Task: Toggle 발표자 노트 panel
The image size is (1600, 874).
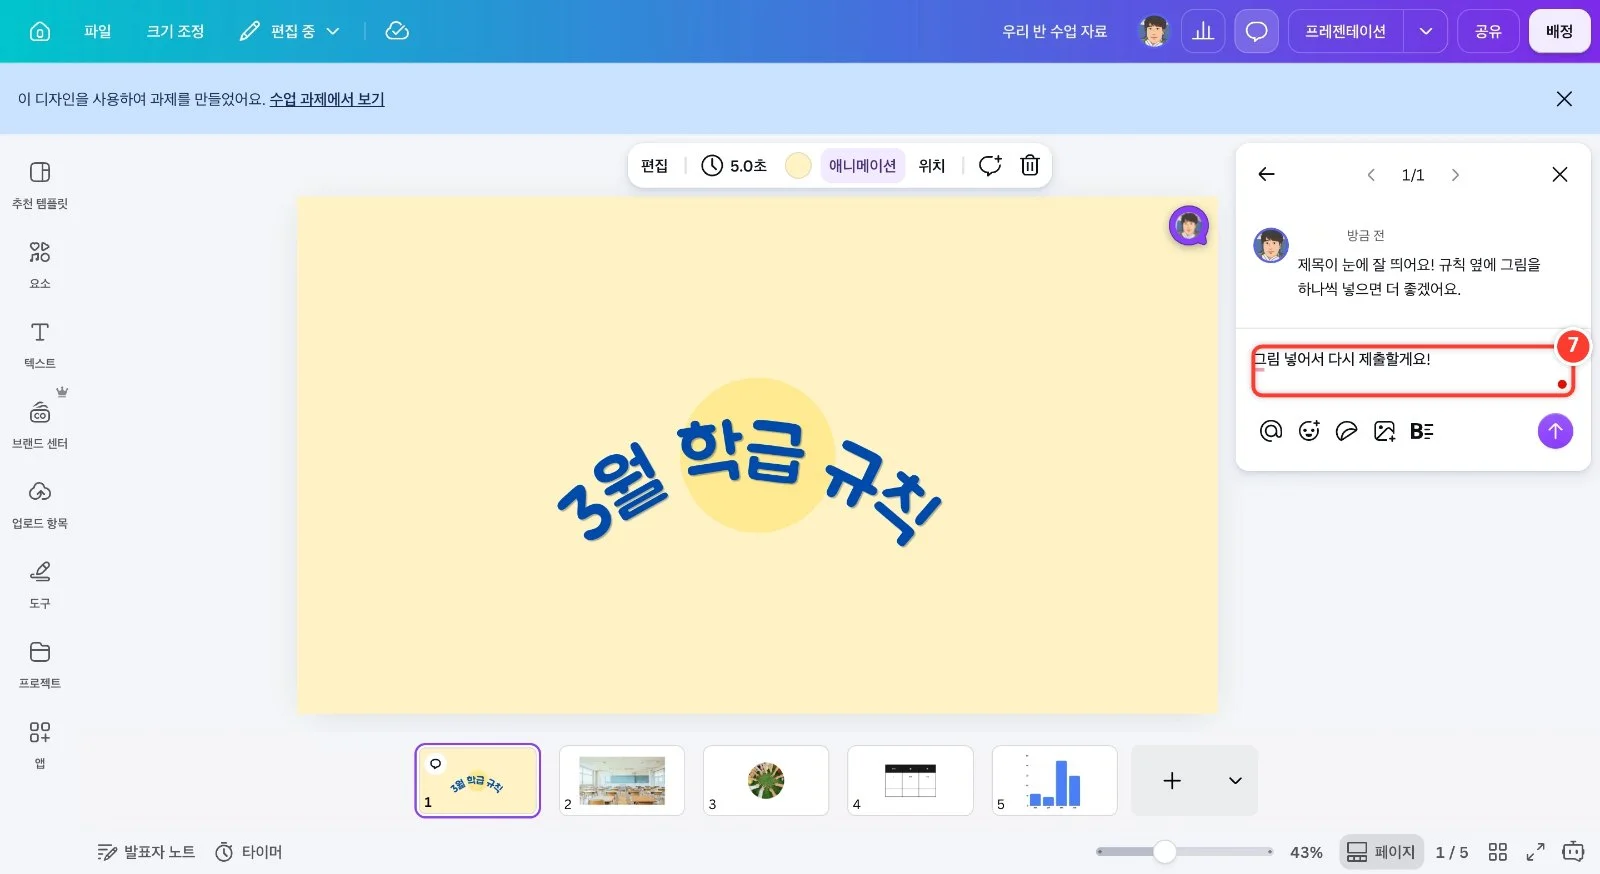Action: point(146,852)
